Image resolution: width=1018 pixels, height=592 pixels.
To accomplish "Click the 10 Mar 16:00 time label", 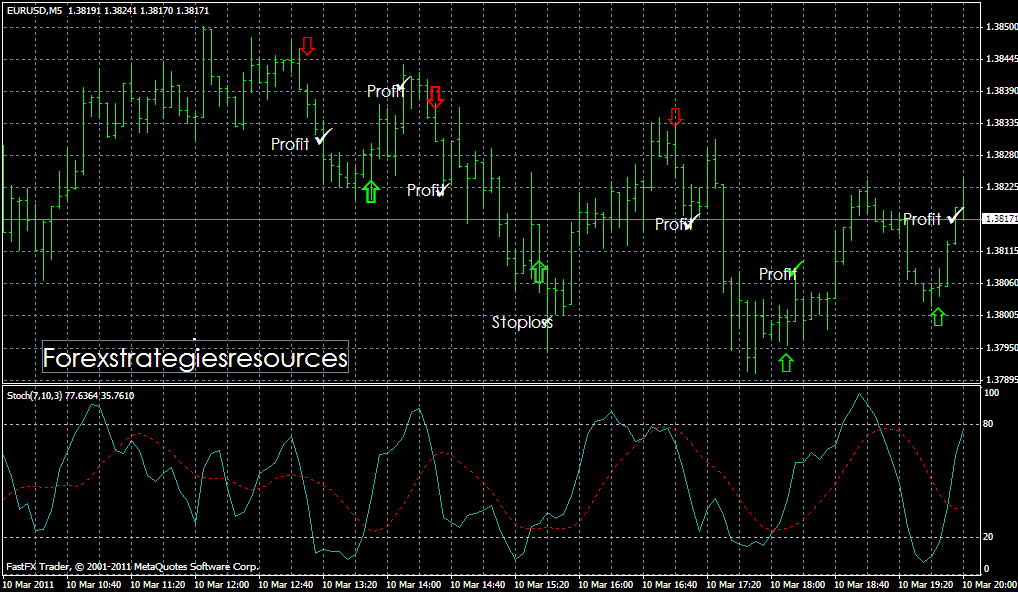I will (605, 585).
